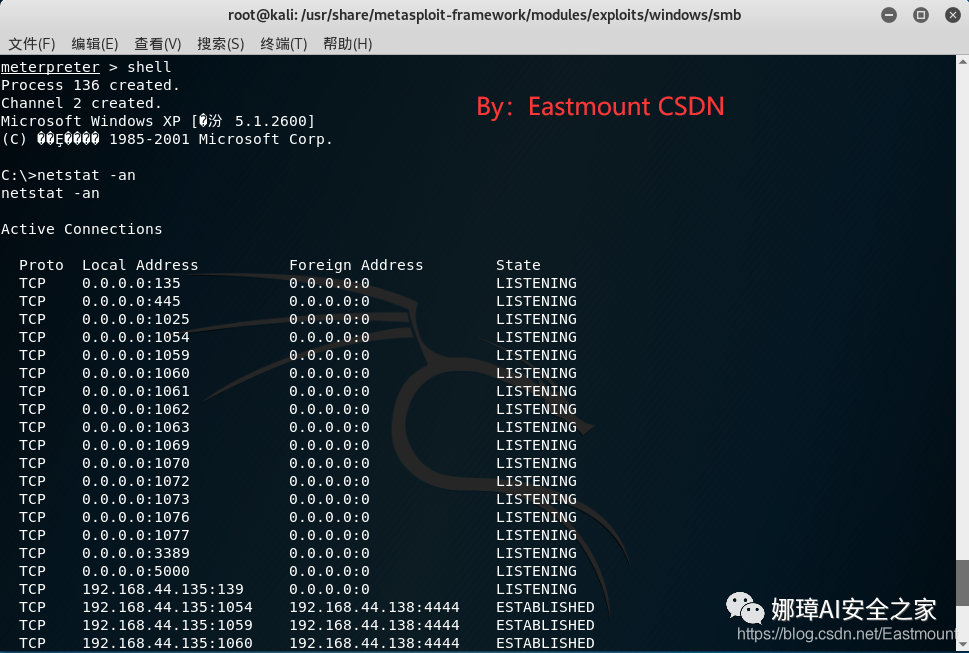Open the 帮助(H) menu

coord(347,44)
